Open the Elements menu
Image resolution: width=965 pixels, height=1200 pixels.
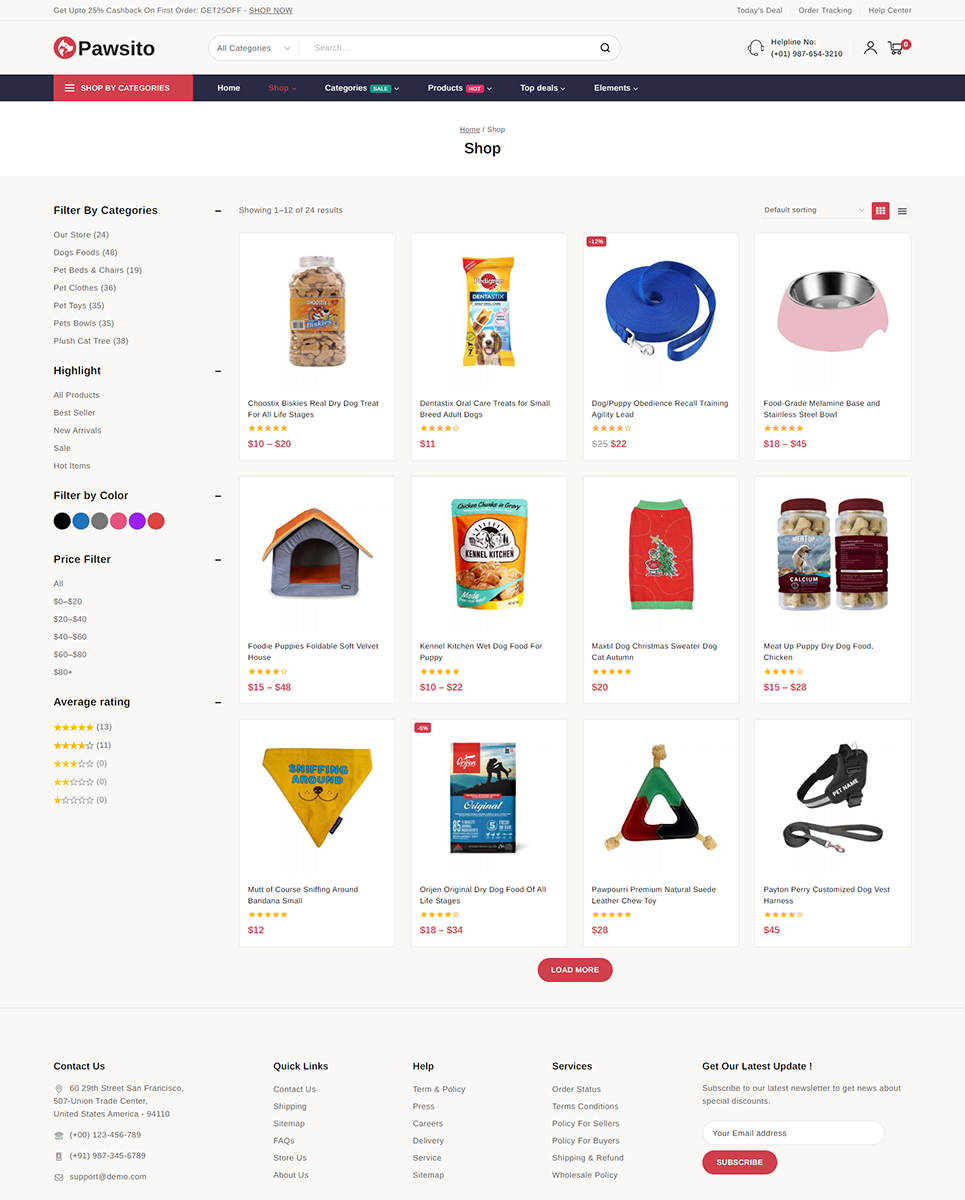[x=615, y=88]
